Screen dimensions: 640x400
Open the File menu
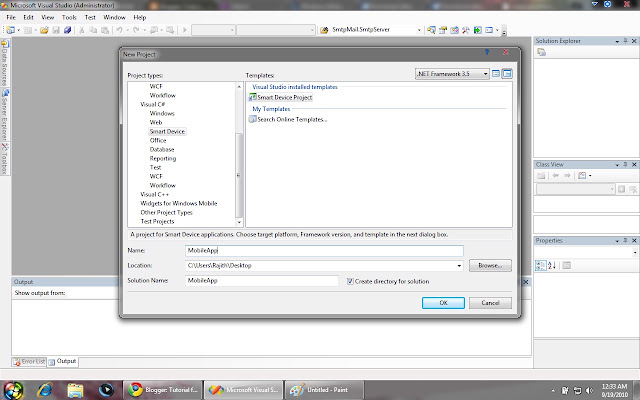coord(11,17)
